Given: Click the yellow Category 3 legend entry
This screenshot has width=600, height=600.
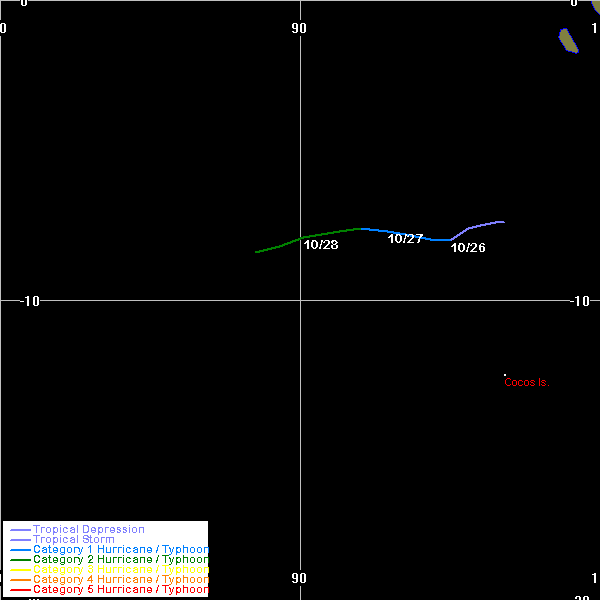Looking at the screenshot, I should pos(120,570).
